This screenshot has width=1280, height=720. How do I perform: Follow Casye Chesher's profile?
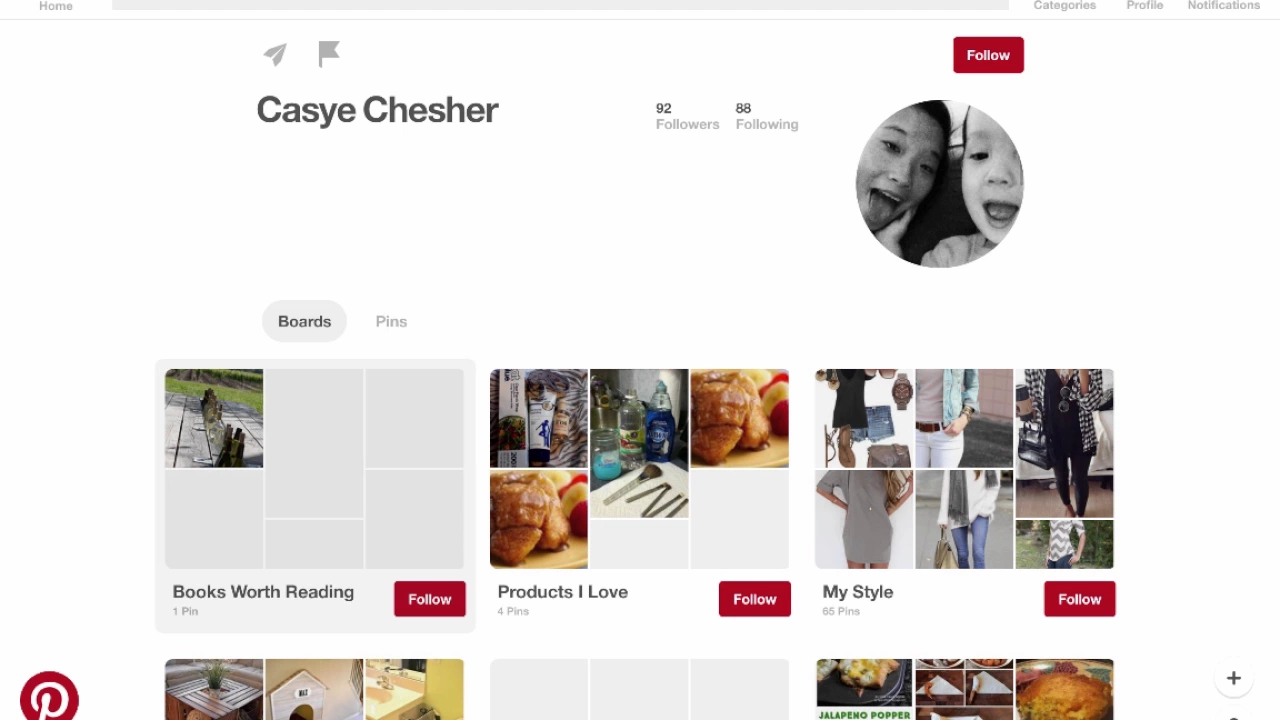click(988, 55)
